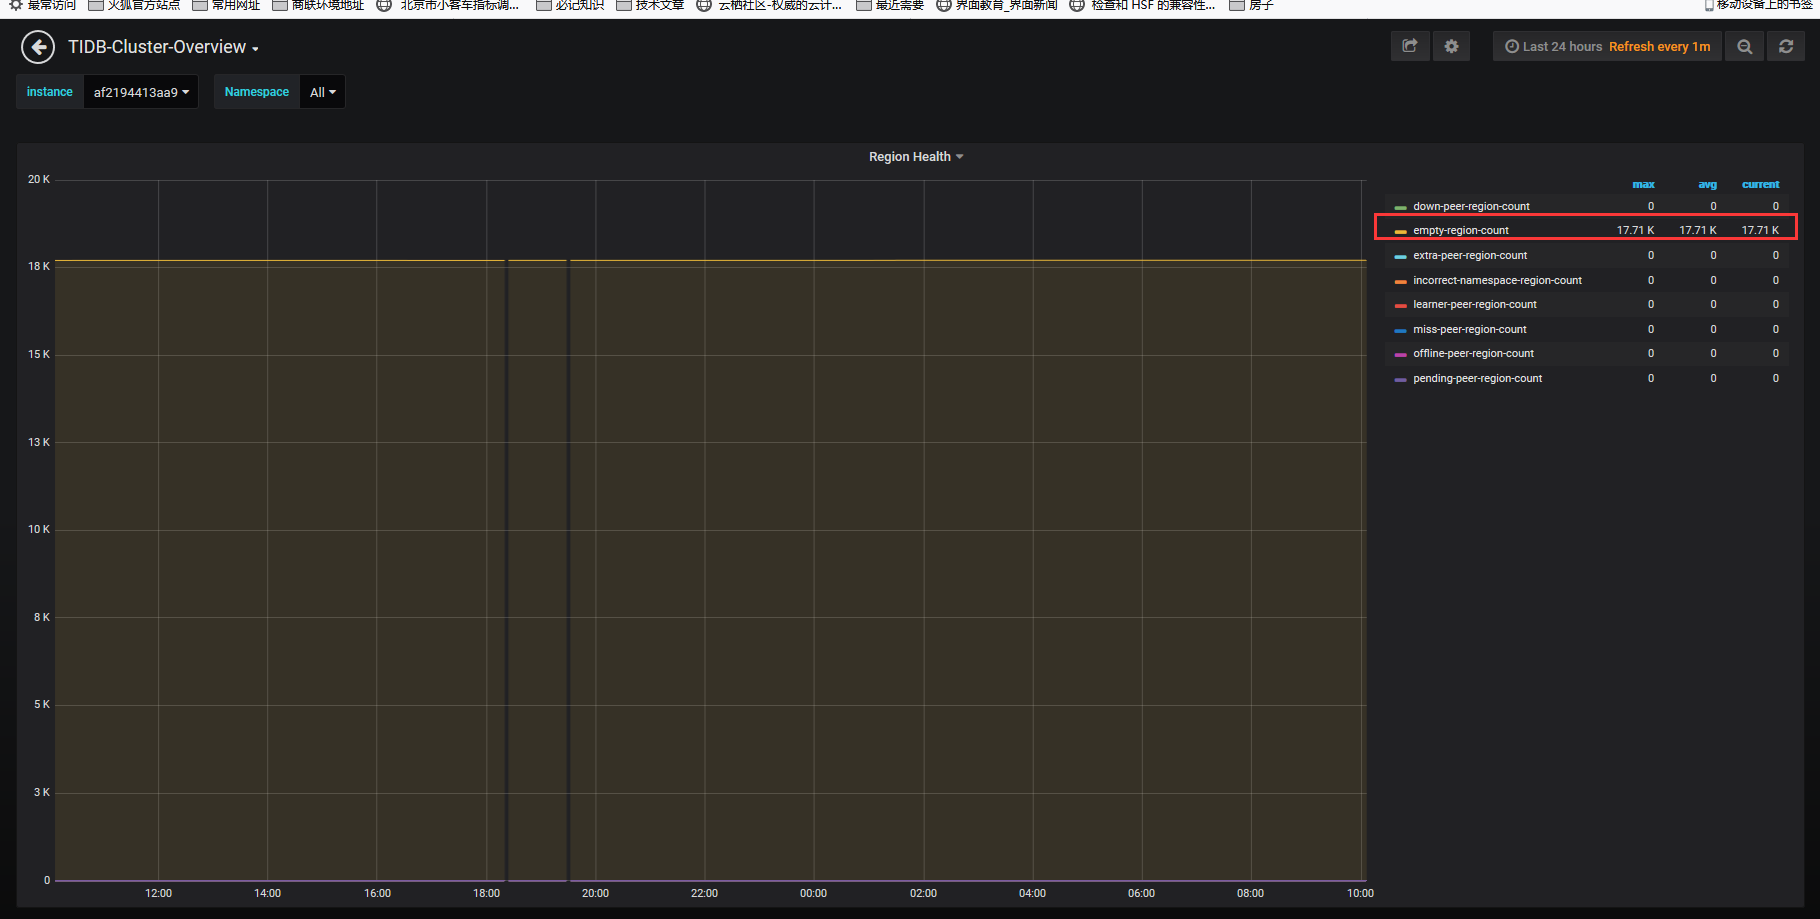Screen dimensions: 1820x919
Task: Toggle the down-peer-region-count legend series
Action: pos(1471,206)
